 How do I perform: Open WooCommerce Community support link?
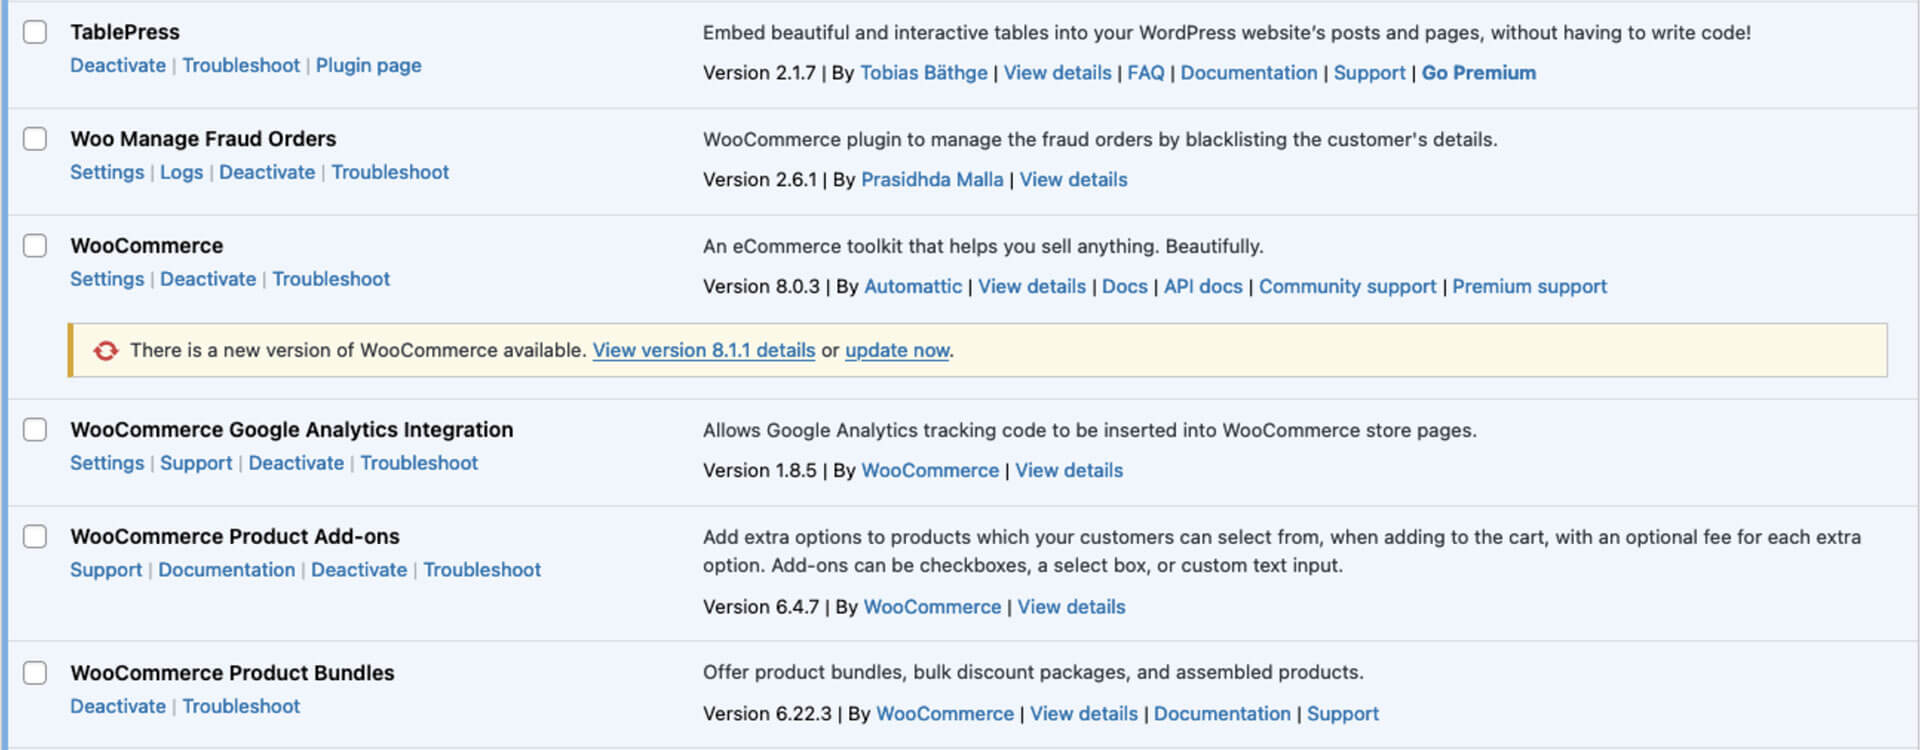[1347, 287]
